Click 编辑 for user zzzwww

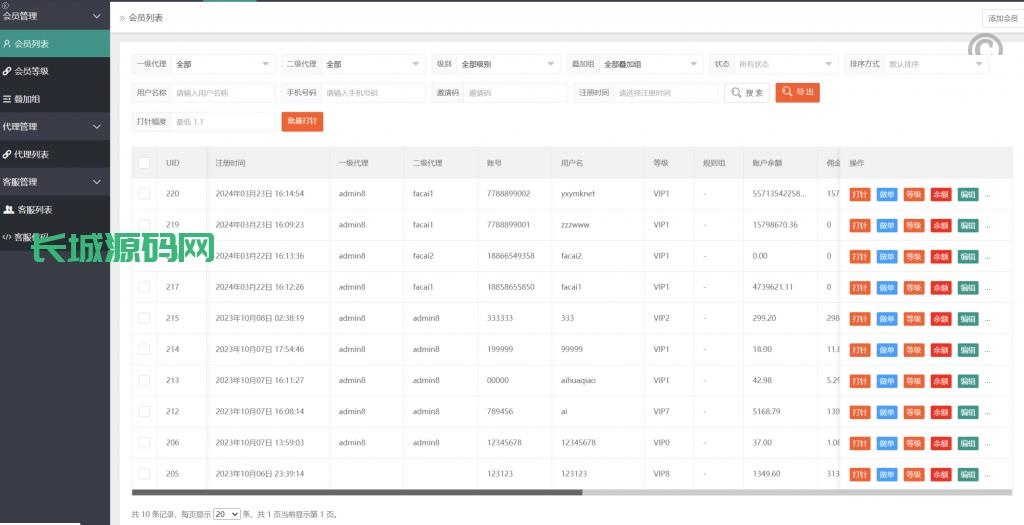[x=967, y=225]
